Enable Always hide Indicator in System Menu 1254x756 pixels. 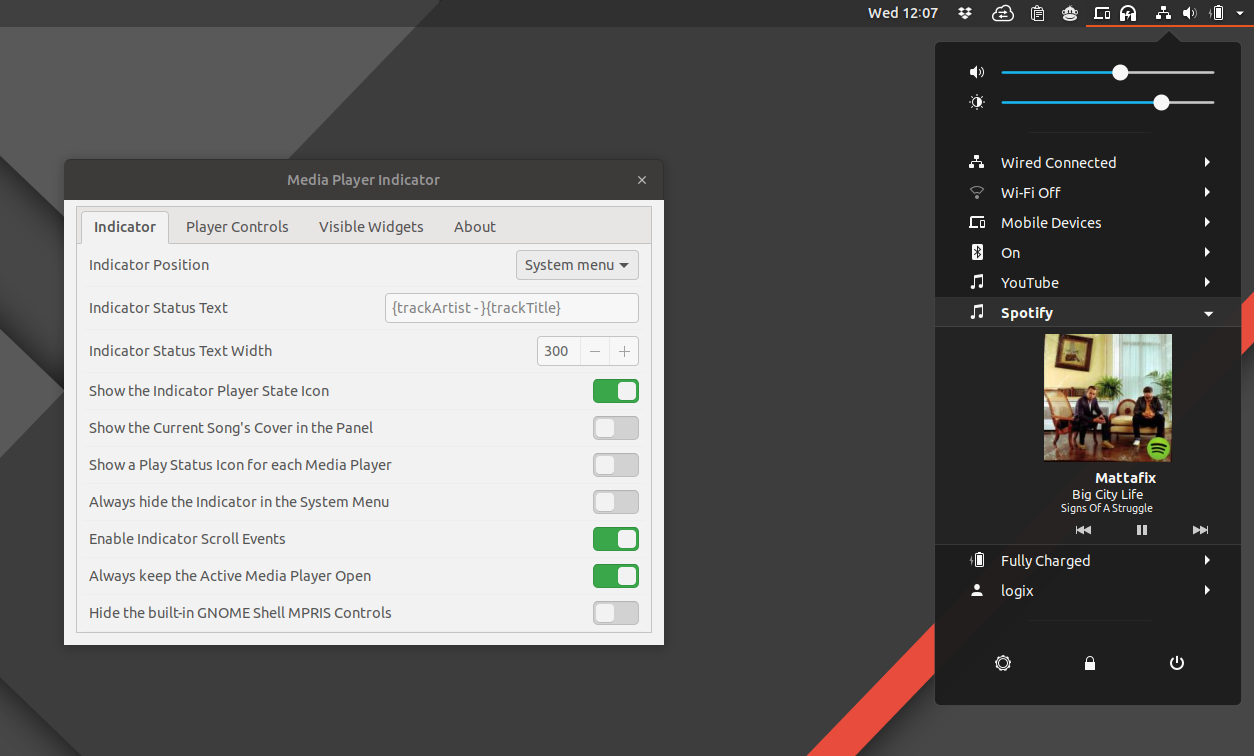coord(616,502)
